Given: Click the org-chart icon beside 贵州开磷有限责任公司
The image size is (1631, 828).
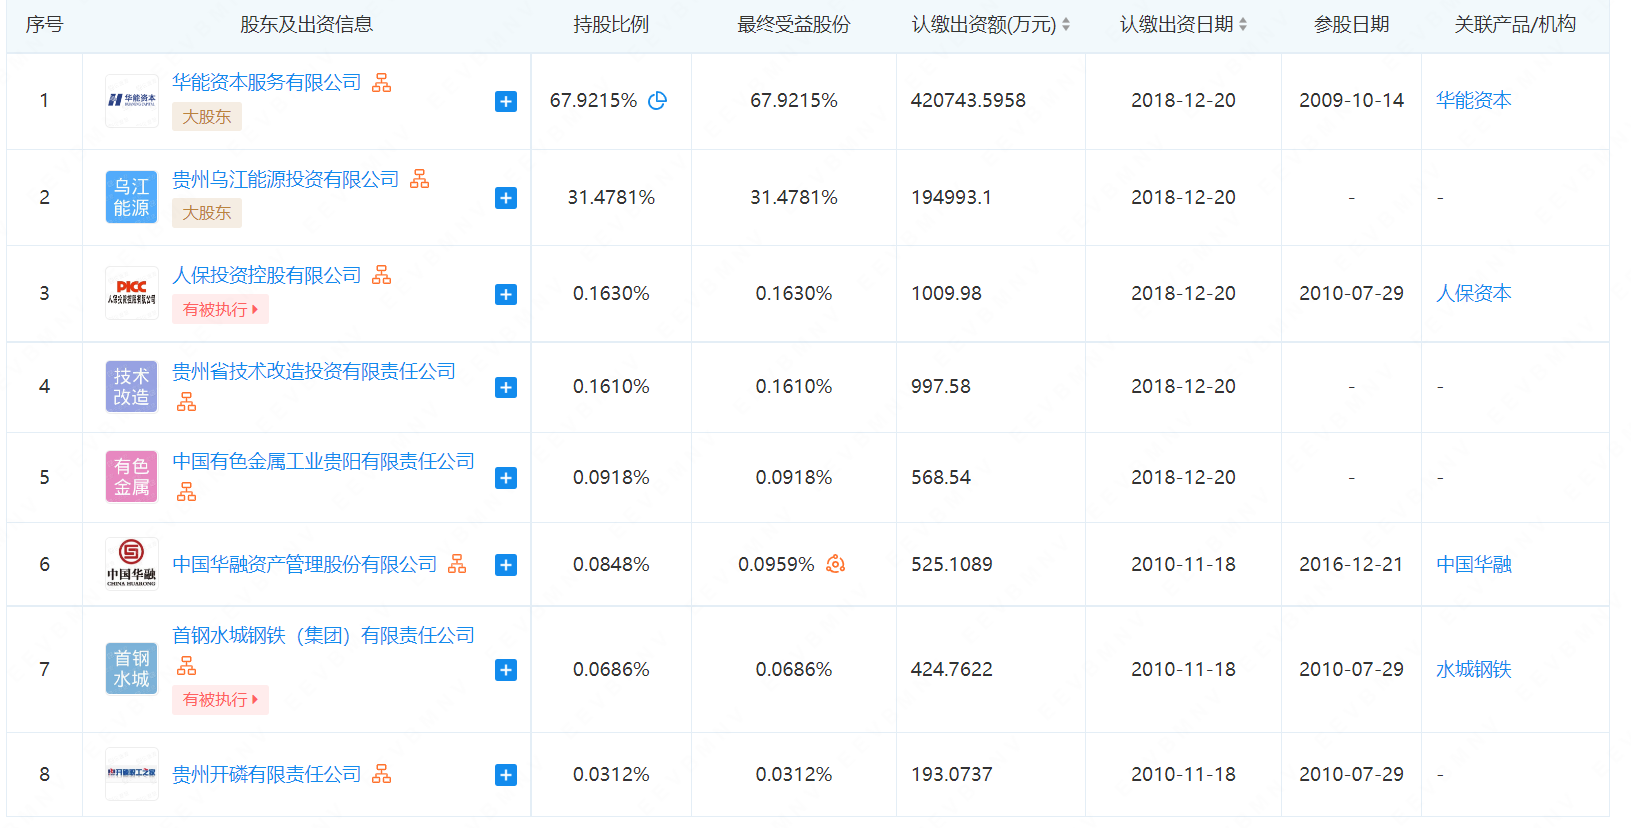Looking at the screenshot, I should click(382, 774).
